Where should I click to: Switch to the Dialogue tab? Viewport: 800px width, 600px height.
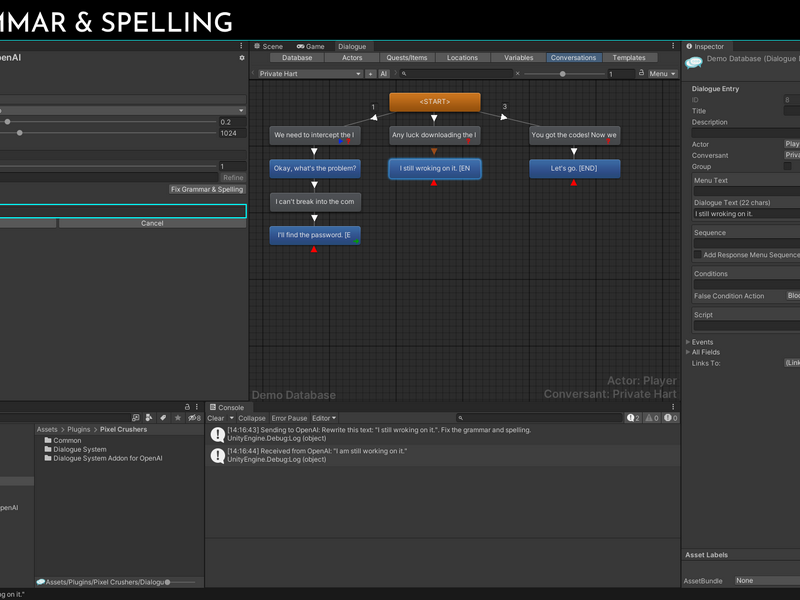coord(352,46)
